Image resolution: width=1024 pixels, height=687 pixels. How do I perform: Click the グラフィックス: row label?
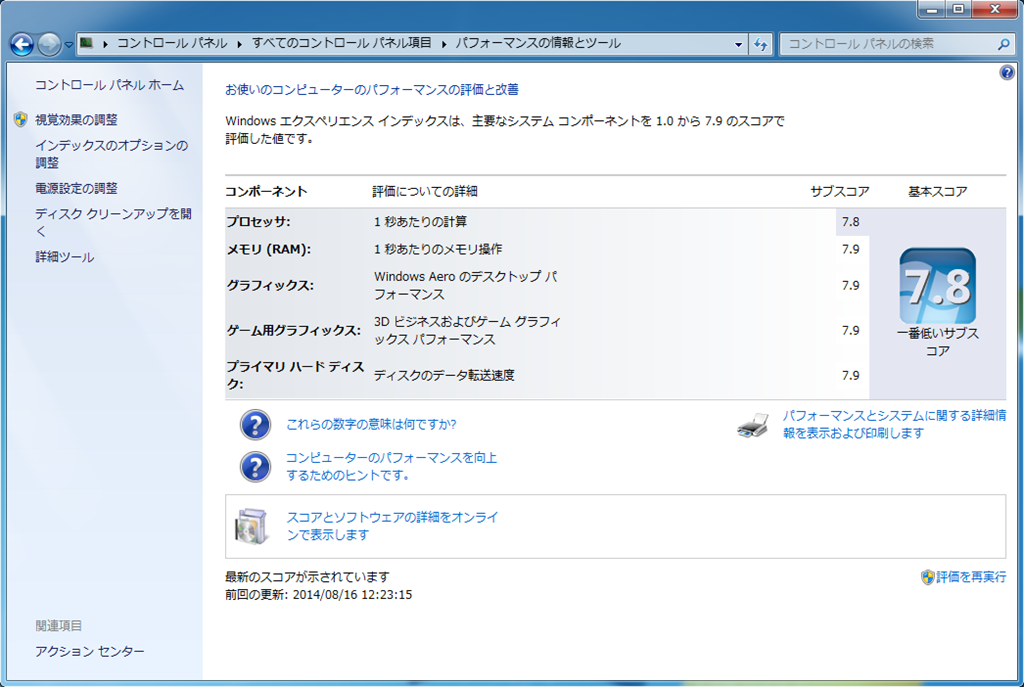point(270,285)
